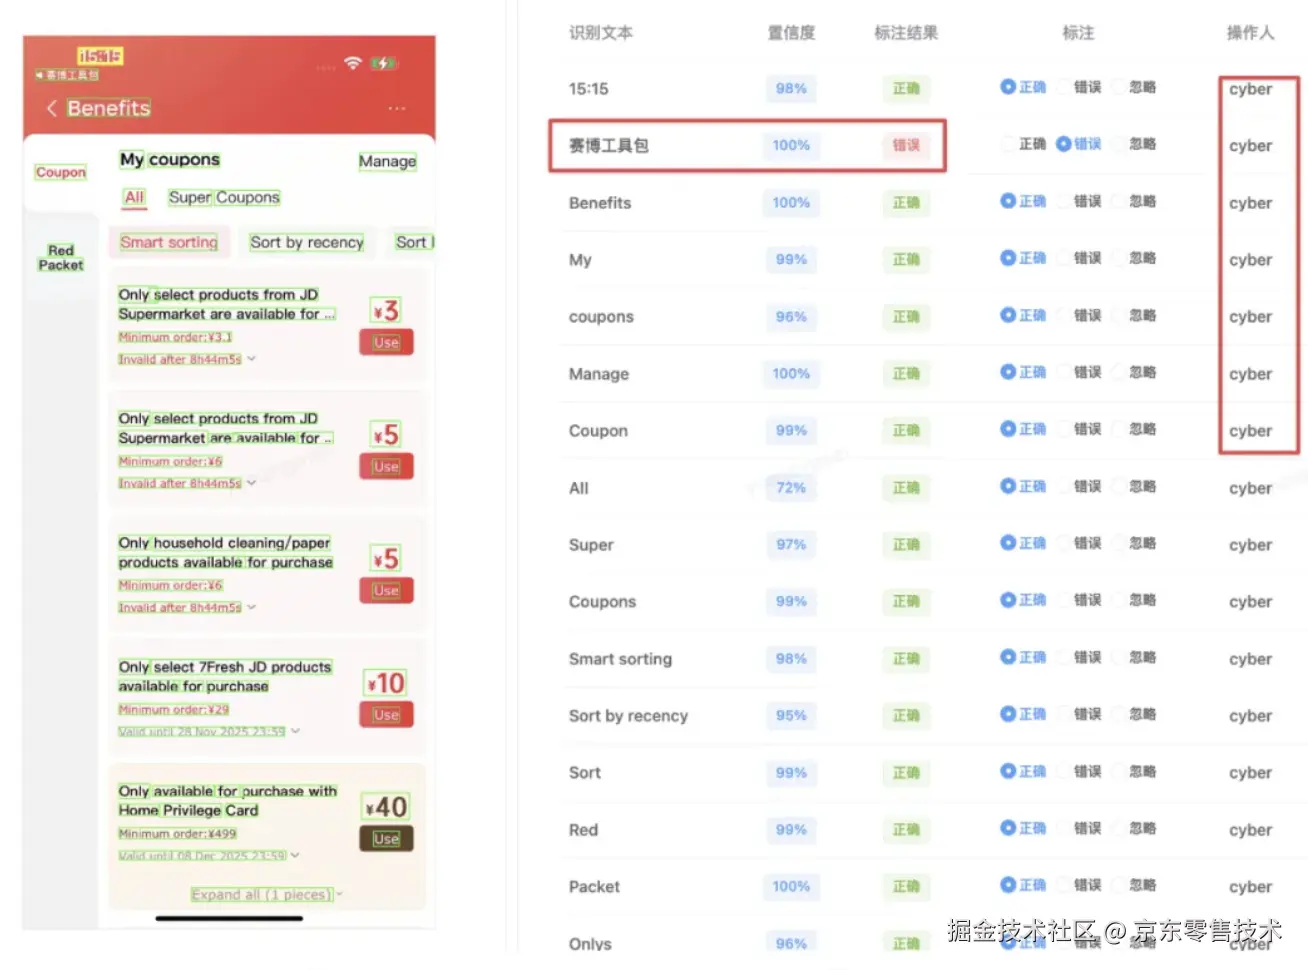
Task: Switch to the Super Coupons tab
Action: (224, 198)
